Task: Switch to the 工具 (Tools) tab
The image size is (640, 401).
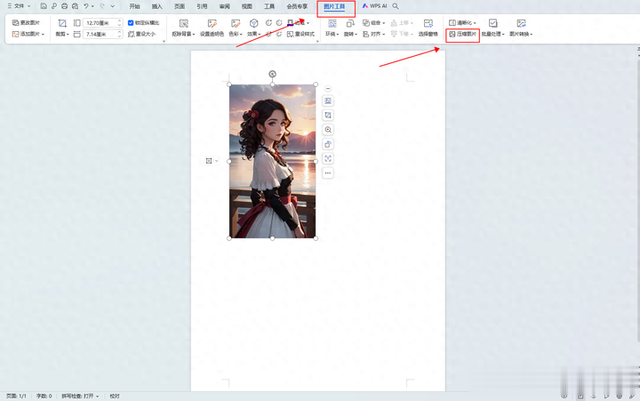Action: point(269,7)
